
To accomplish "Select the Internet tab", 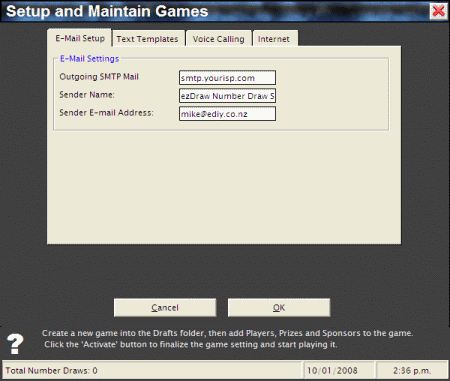I will click(275, 39).
